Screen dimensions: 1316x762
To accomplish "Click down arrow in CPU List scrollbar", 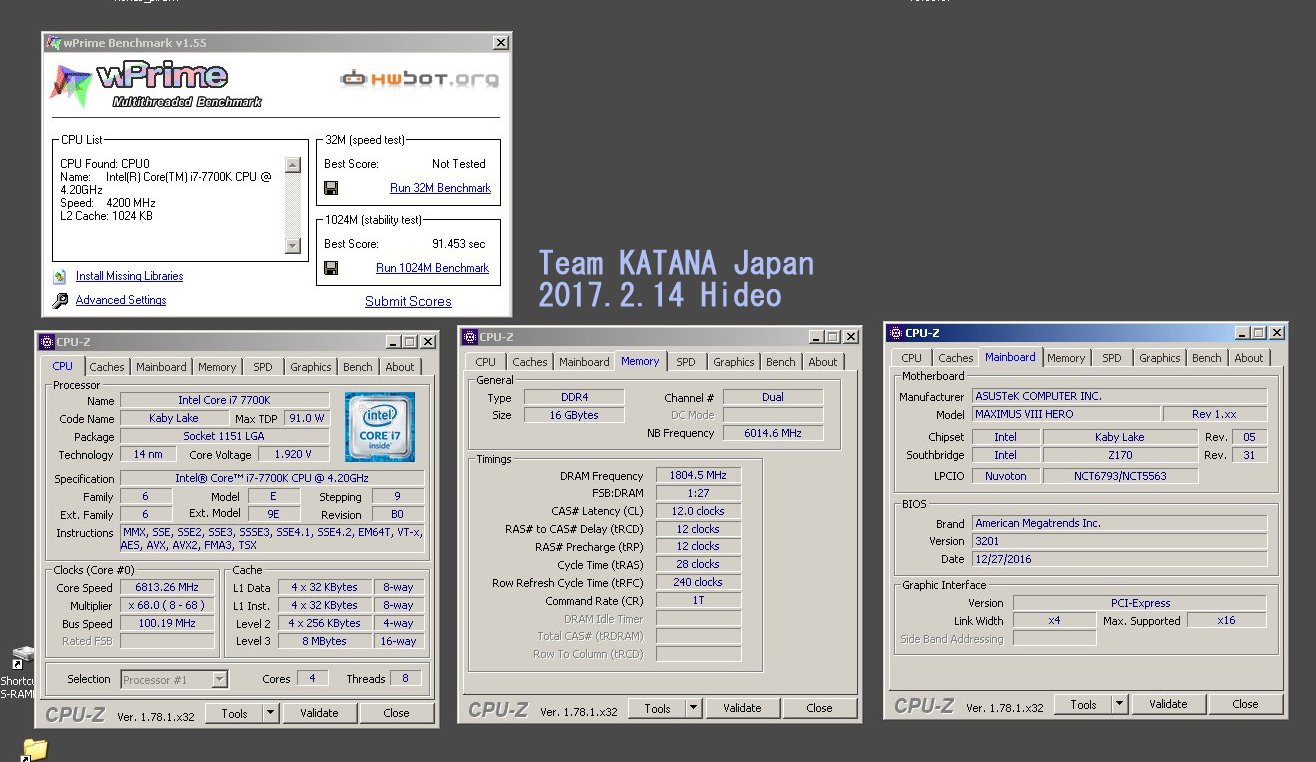I will (292, 245).
